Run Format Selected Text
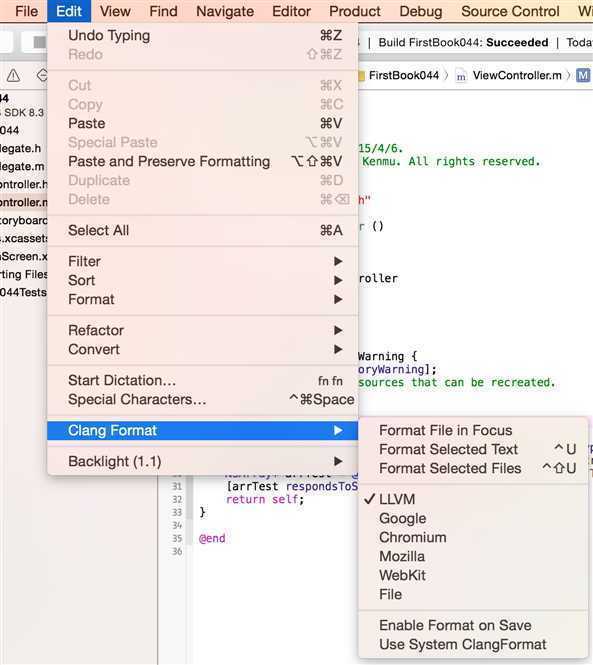Screen dimensions: 593x665 click(473, 449)
